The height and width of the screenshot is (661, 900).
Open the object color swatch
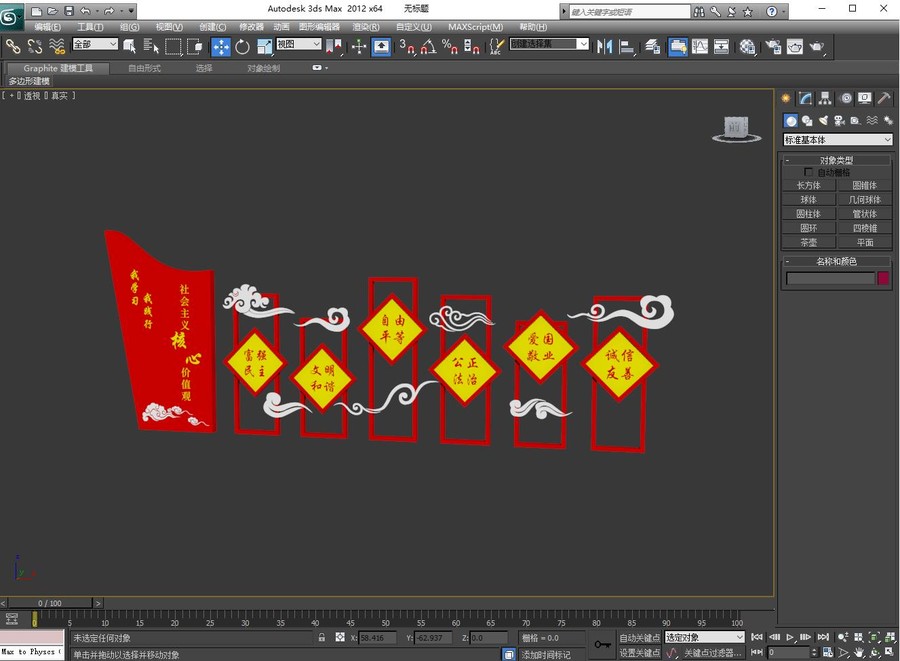pos(883,278)
